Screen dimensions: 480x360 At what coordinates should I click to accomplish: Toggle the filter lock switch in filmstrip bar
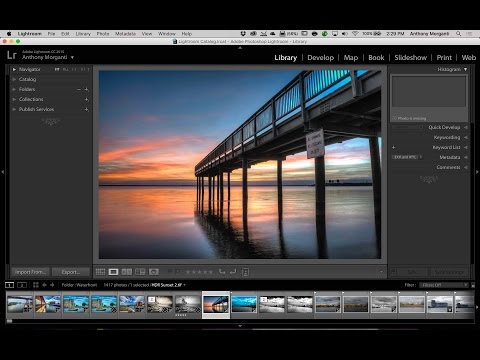point(473,285)
